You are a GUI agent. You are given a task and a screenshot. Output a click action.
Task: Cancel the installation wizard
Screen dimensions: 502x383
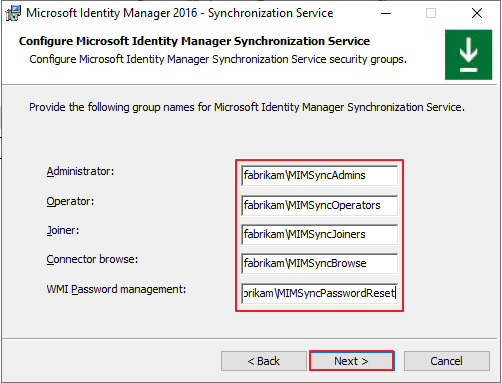pos(447,361)
